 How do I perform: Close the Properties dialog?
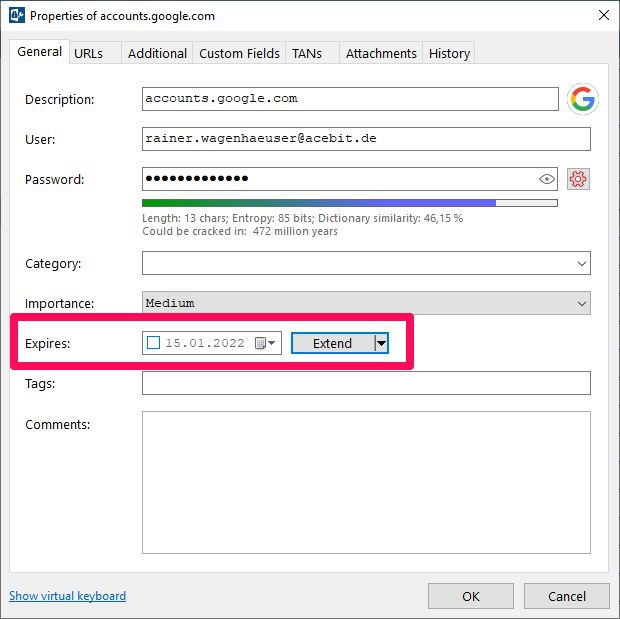point(603,15)
